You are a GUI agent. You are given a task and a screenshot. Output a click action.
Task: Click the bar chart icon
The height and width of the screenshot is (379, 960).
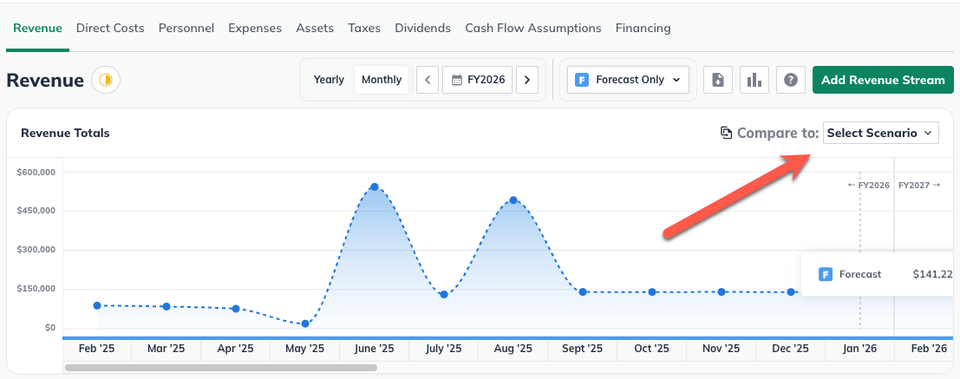[x=754, y=80]
